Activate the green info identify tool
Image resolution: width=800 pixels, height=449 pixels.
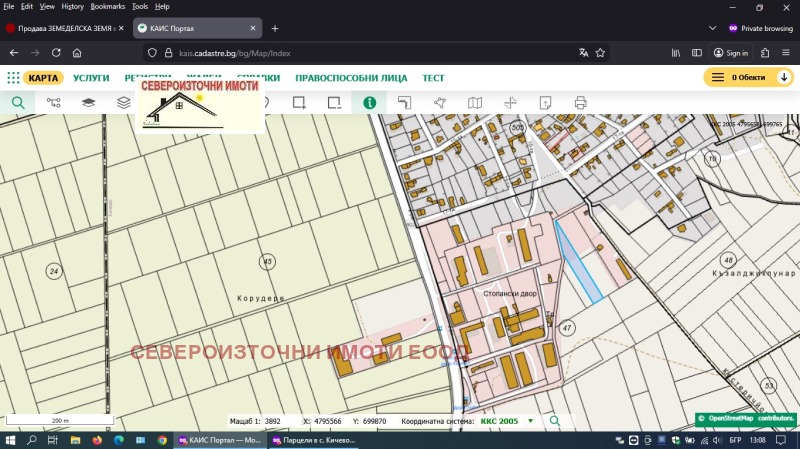click(x=369, y=102)
